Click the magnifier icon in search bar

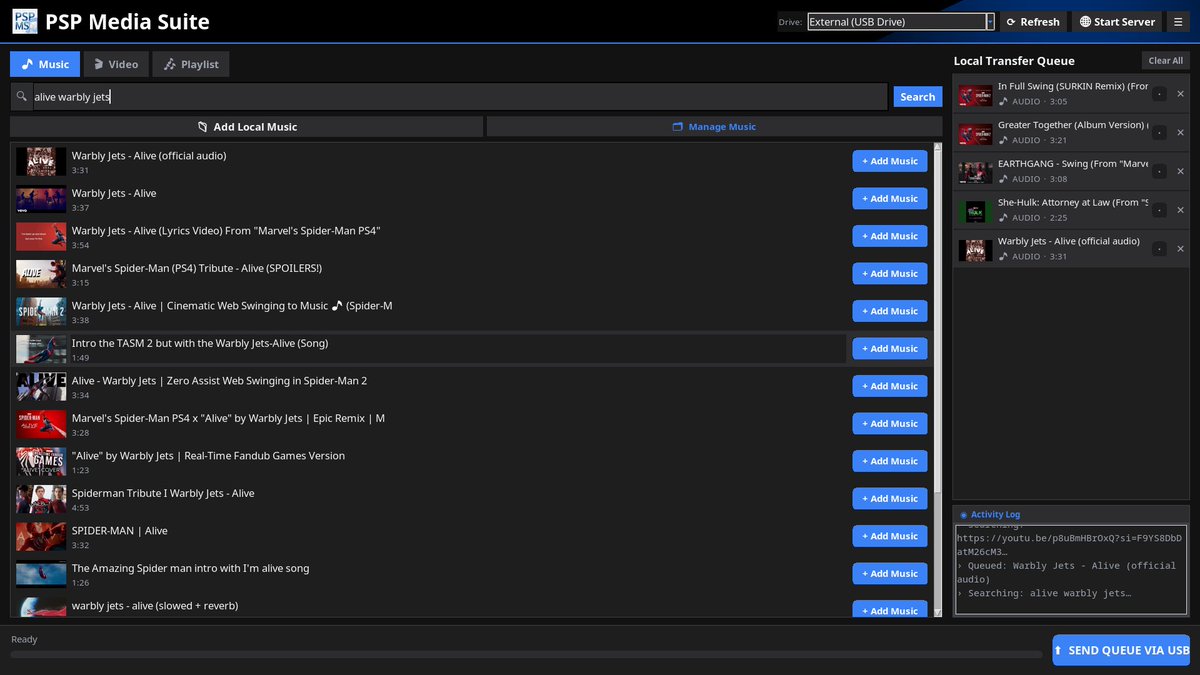point(22,97)
